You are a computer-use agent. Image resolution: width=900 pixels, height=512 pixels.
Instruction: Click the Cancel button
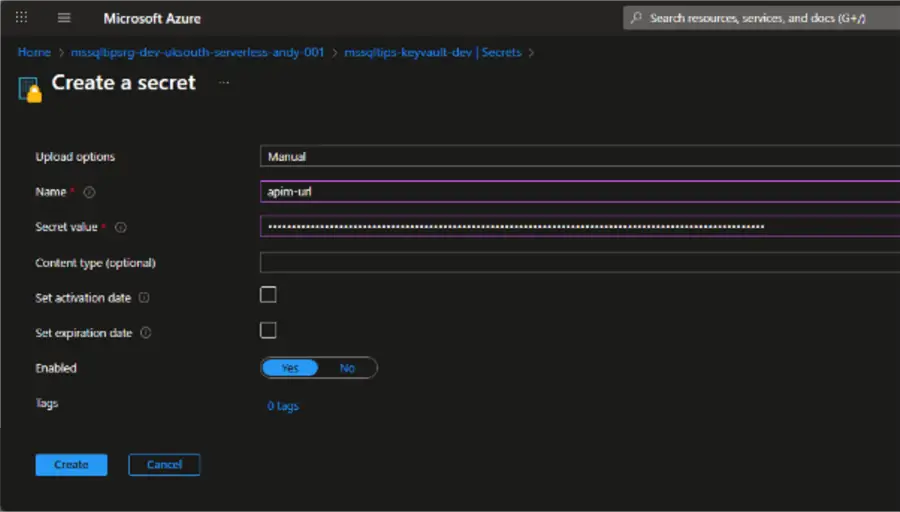164,464
